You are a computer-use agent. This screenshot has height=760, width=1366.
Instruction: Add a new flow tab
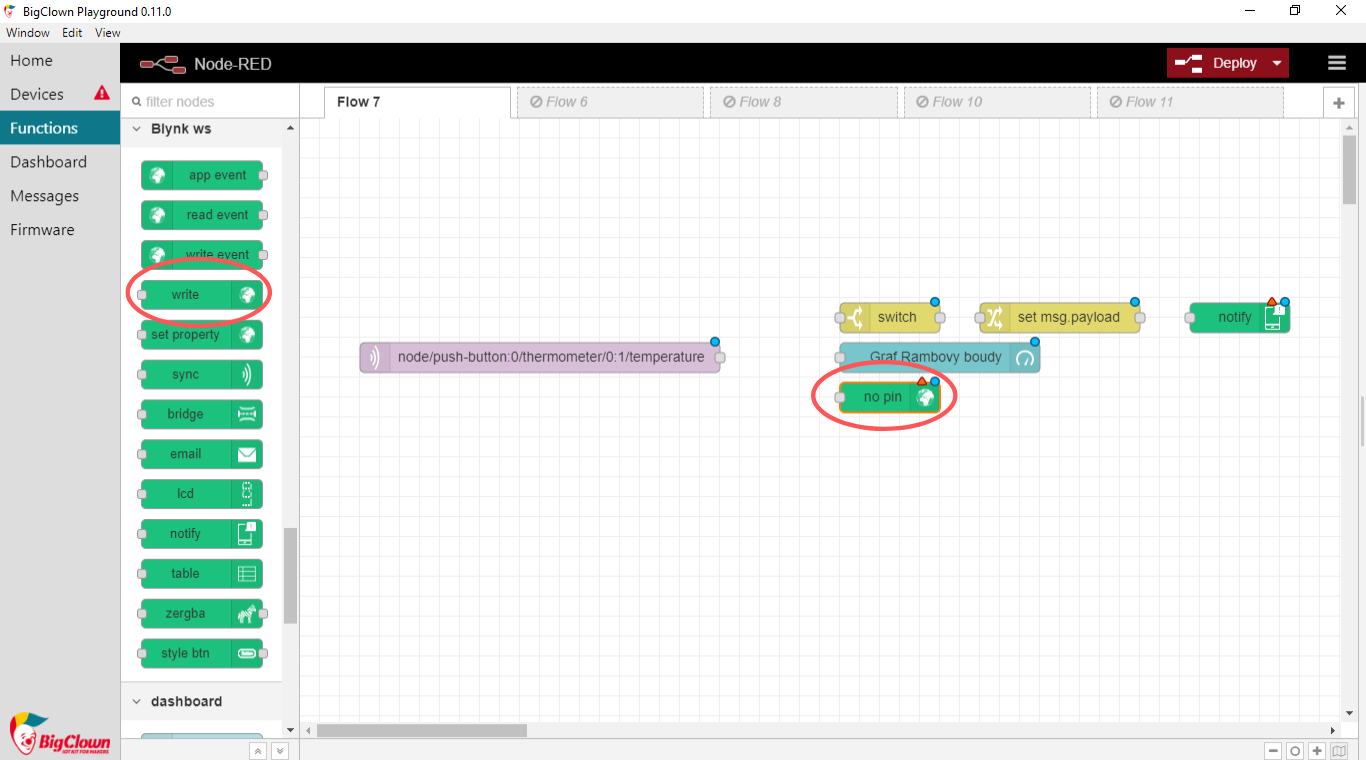pyautogui.click(x=1338, y=103)
